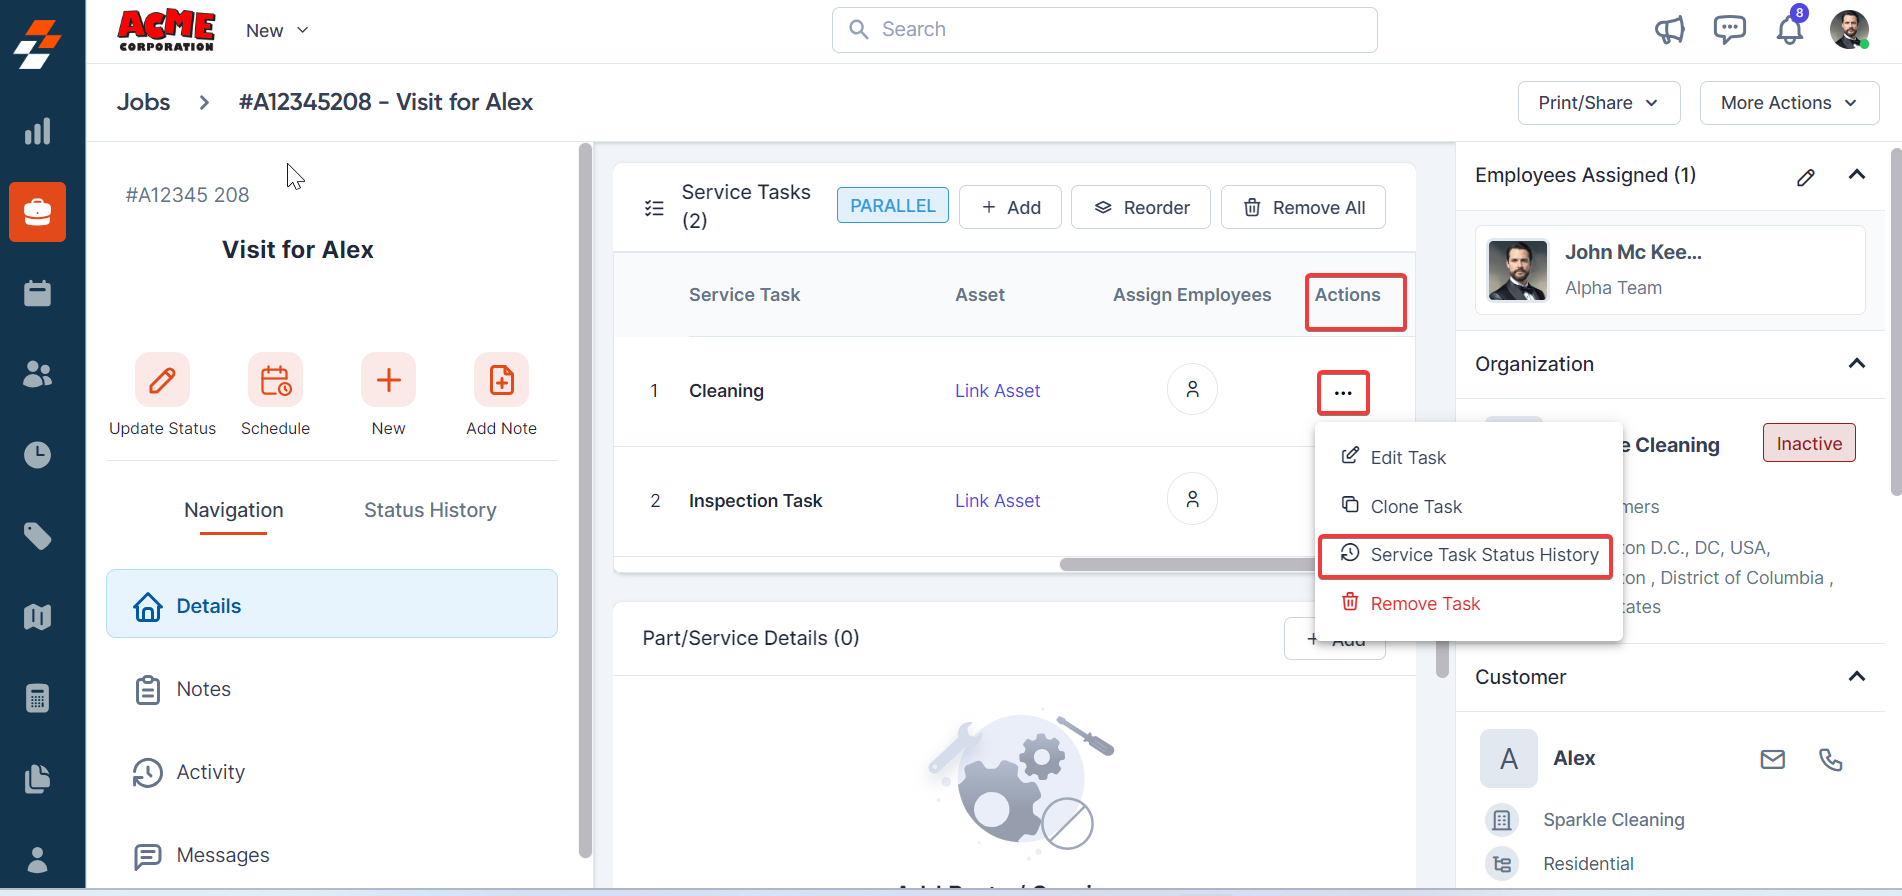
Task: Call customer Alex via phone icon
Action: (x=1830, y=759)
